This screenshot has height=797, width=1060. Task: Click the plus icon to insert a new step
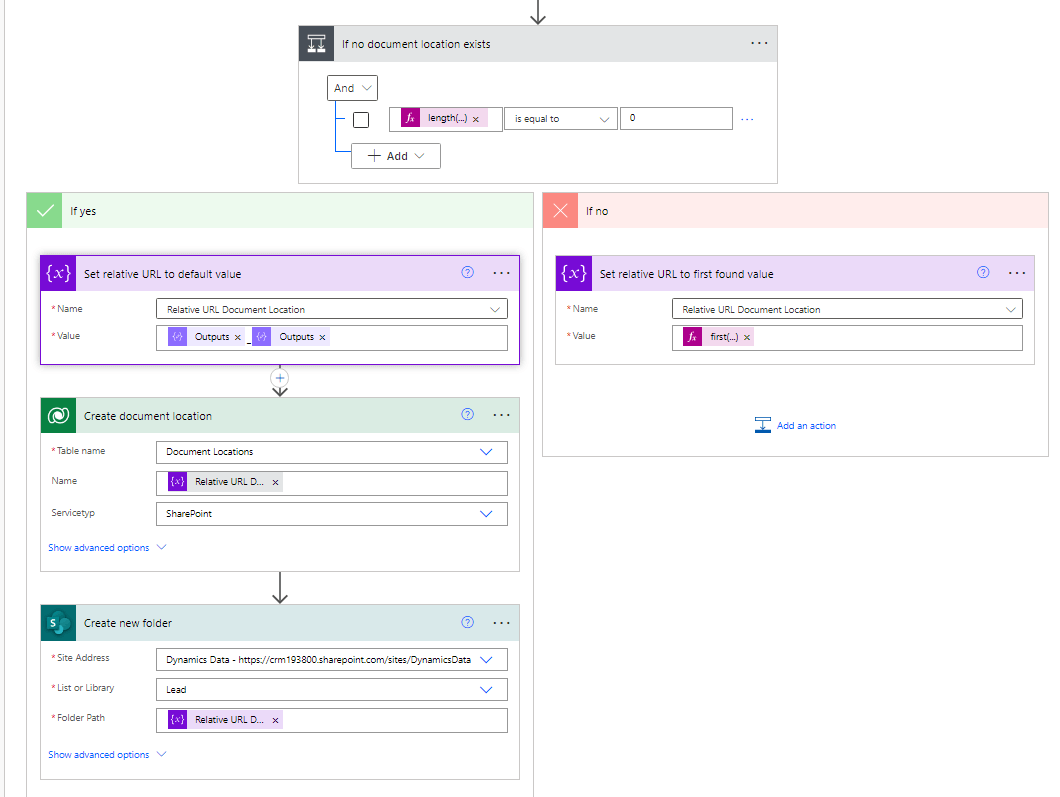(280, 380)
